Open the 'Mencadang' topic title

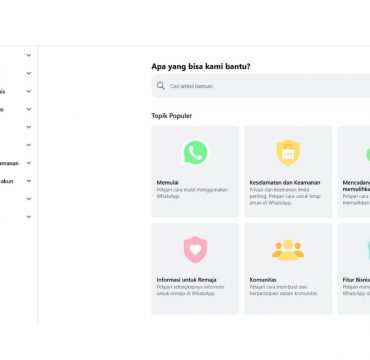pos(356,186)
